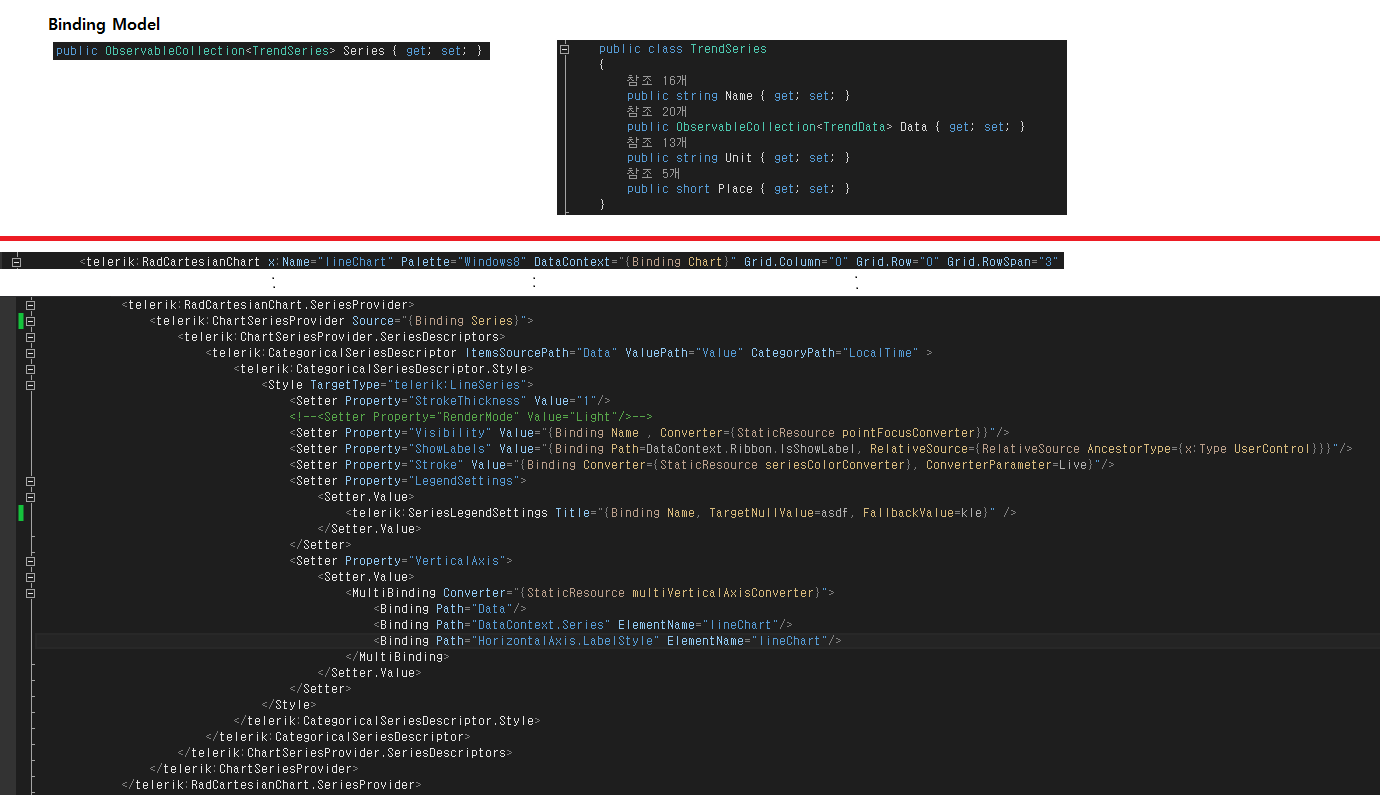Click 'TargetNullValue=asdf' text
Image resolution: width=1380 pixels, height=795 pixels.
click(x=779, y=513)
